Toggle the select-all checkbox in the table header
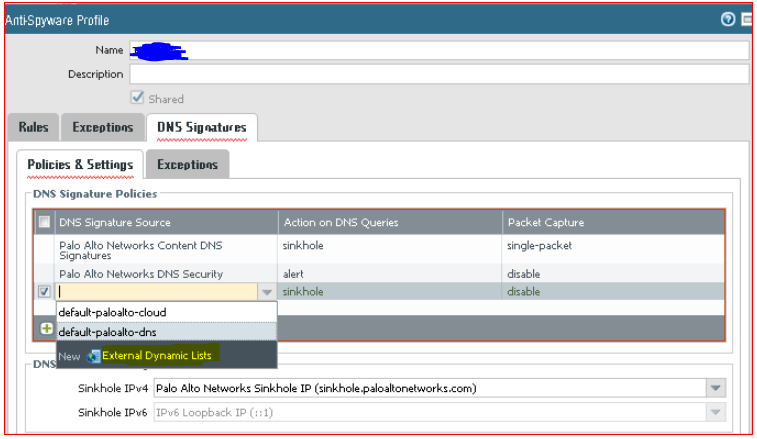 click(x=44, y=222)
